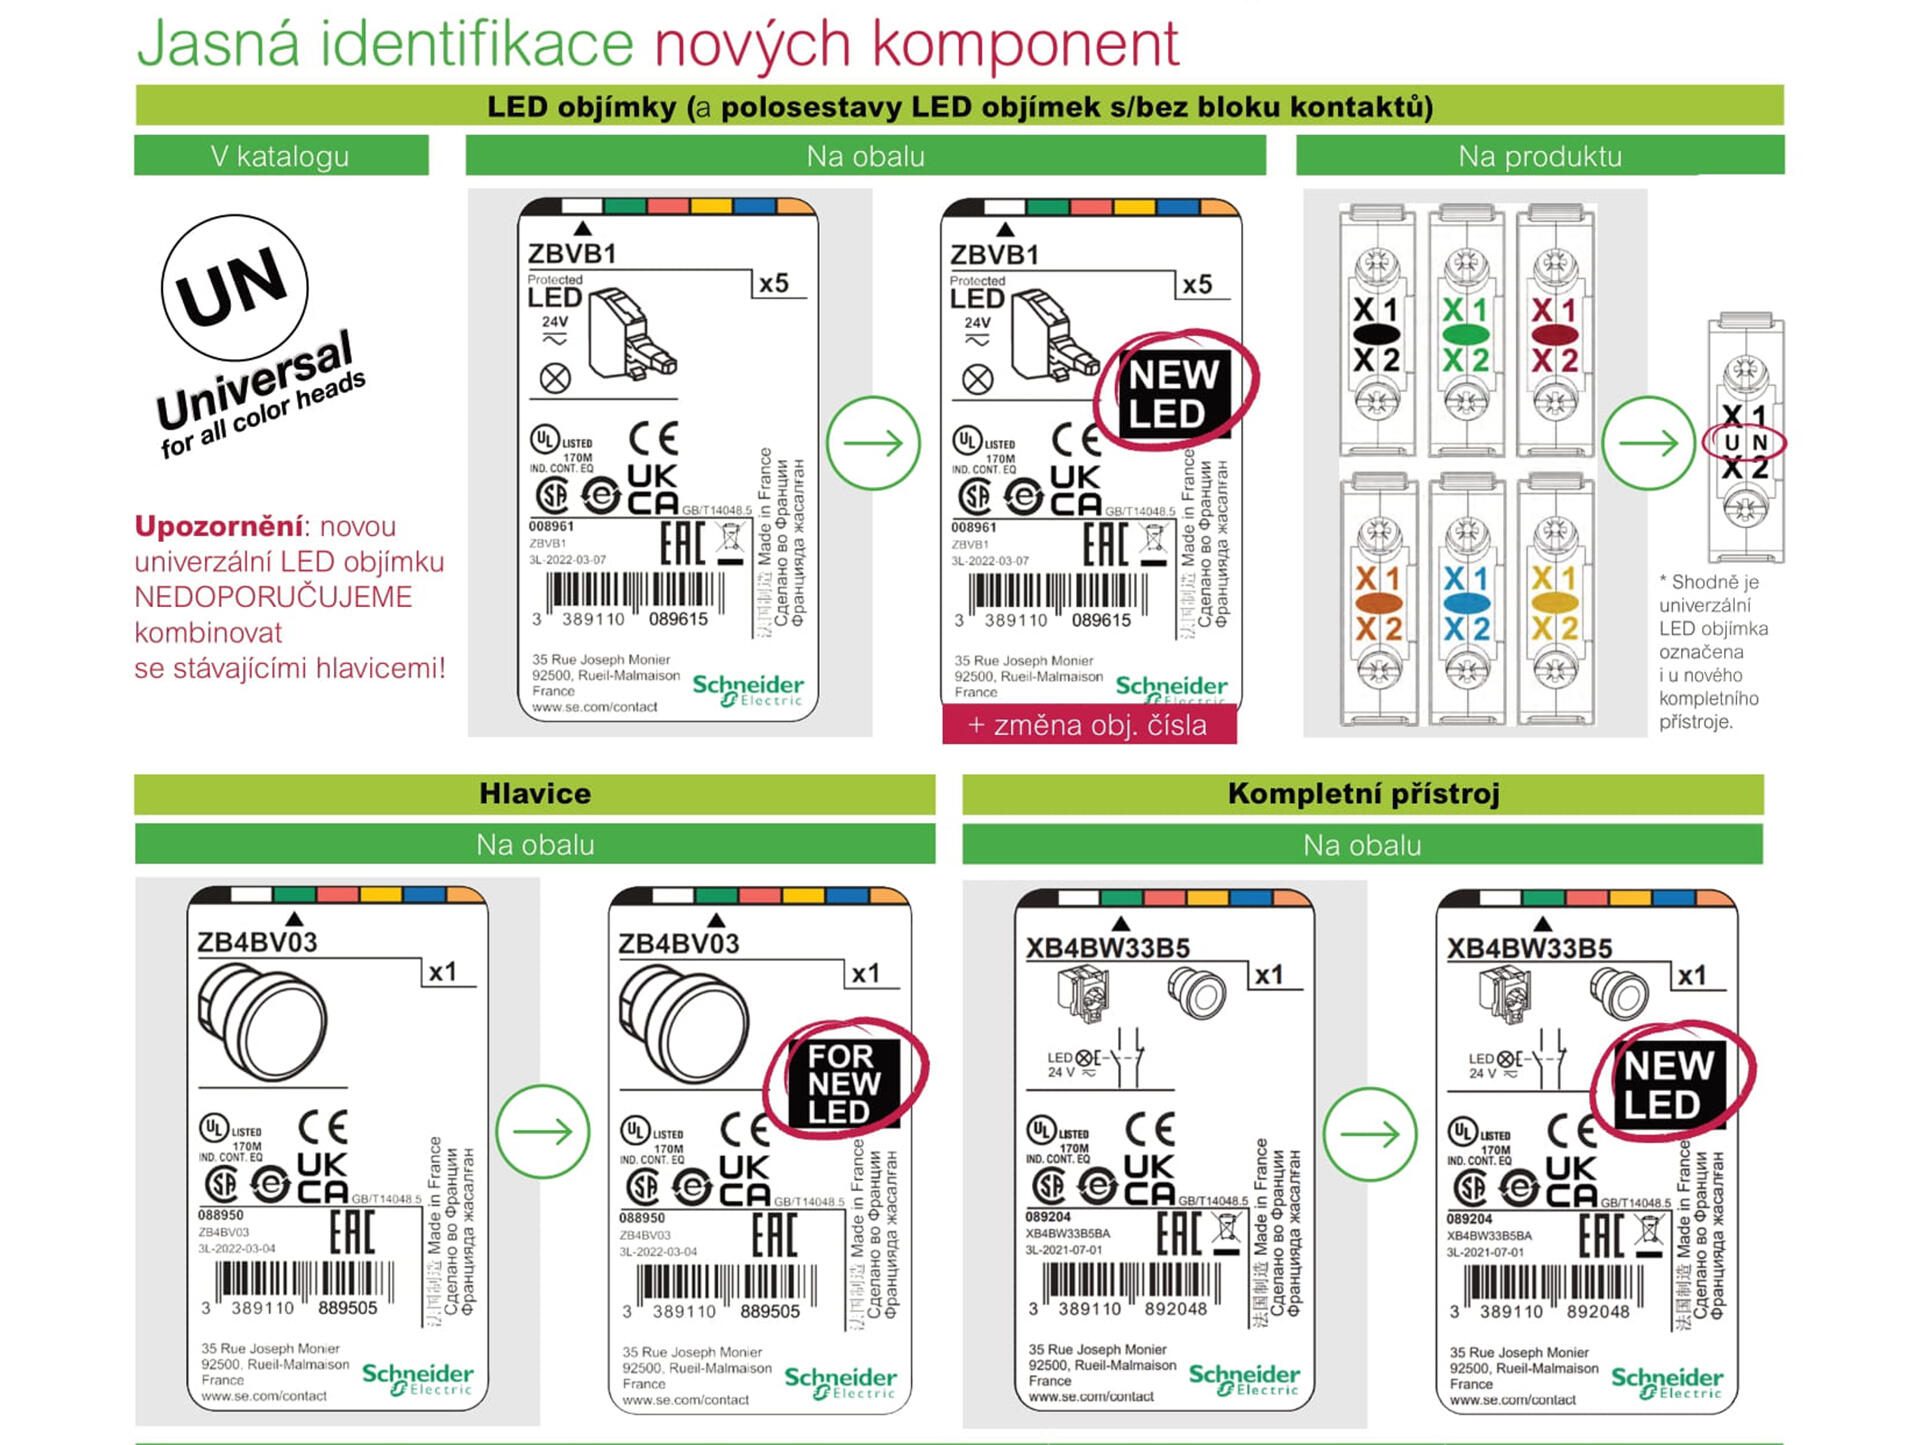Image resolution: width=1920 pixels, height=1445 pixels.
Task: Select the blue X1 X2 LED socket
Action: (1467, 600)
